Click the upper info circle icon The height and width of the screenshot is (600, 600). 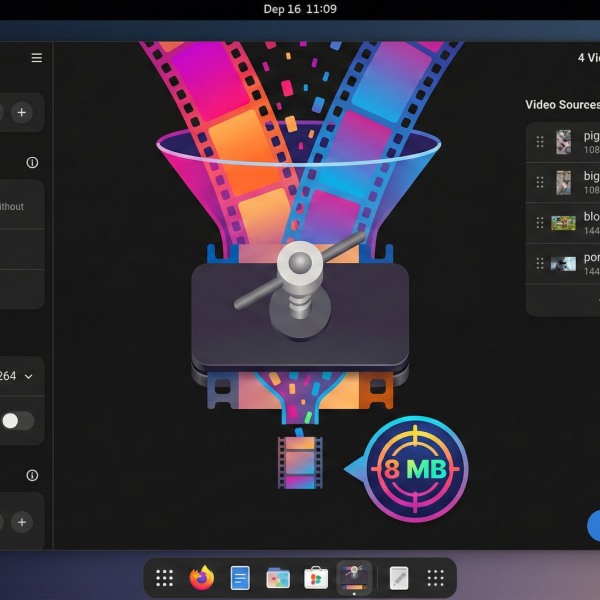32,162
